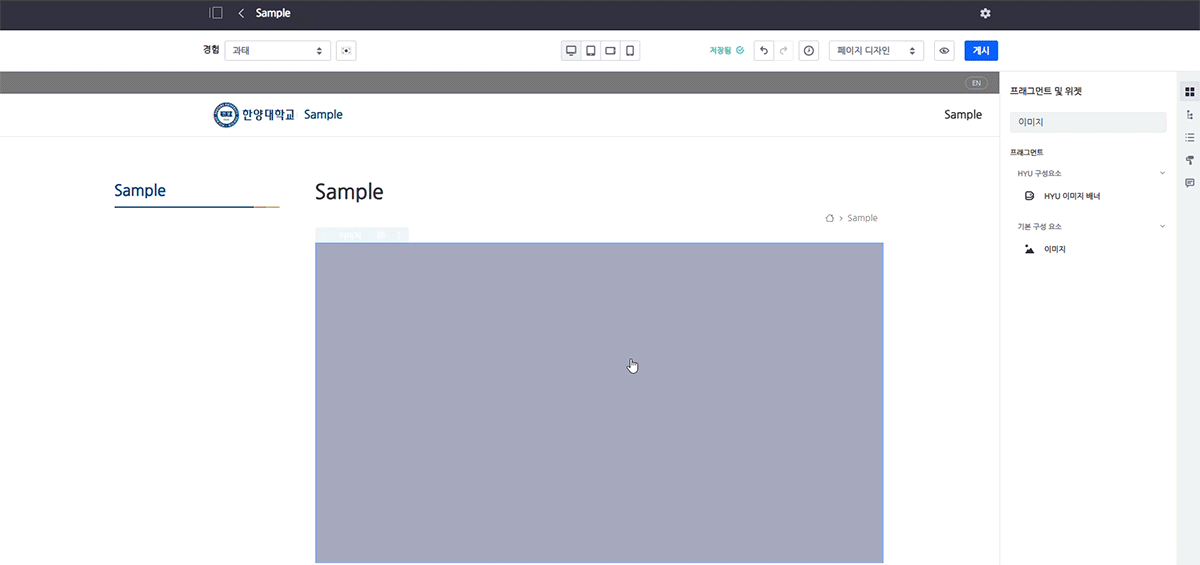Collapse the 기본 구성 요소 section
This screenshot has width=1200, height=565.
click(1162, 226)
